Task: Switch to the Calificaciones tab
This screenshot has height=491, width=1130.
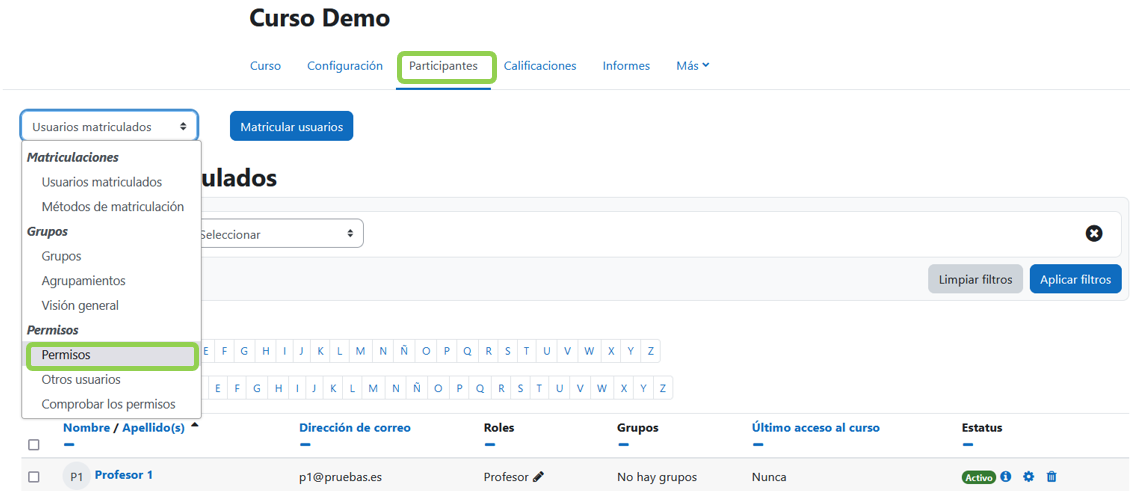Action: [540, 66]
